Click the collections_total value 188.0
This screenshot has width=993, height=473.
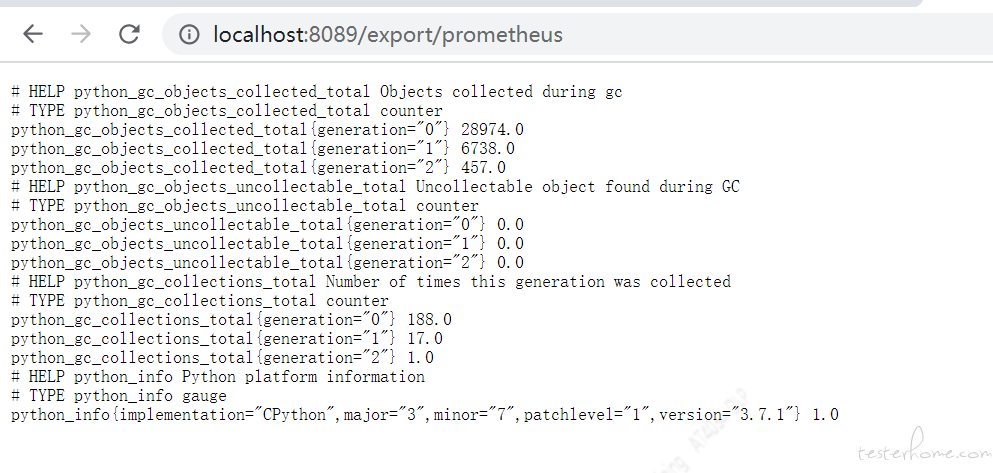[x=429, y=320]
